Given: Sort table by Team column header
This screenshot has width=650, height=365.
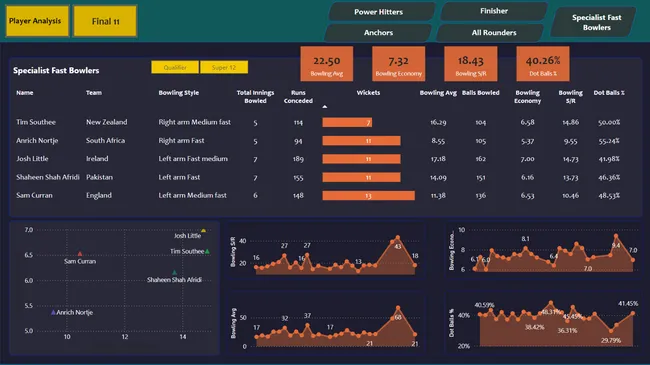Looking at the screenshot, I should 94,92.
